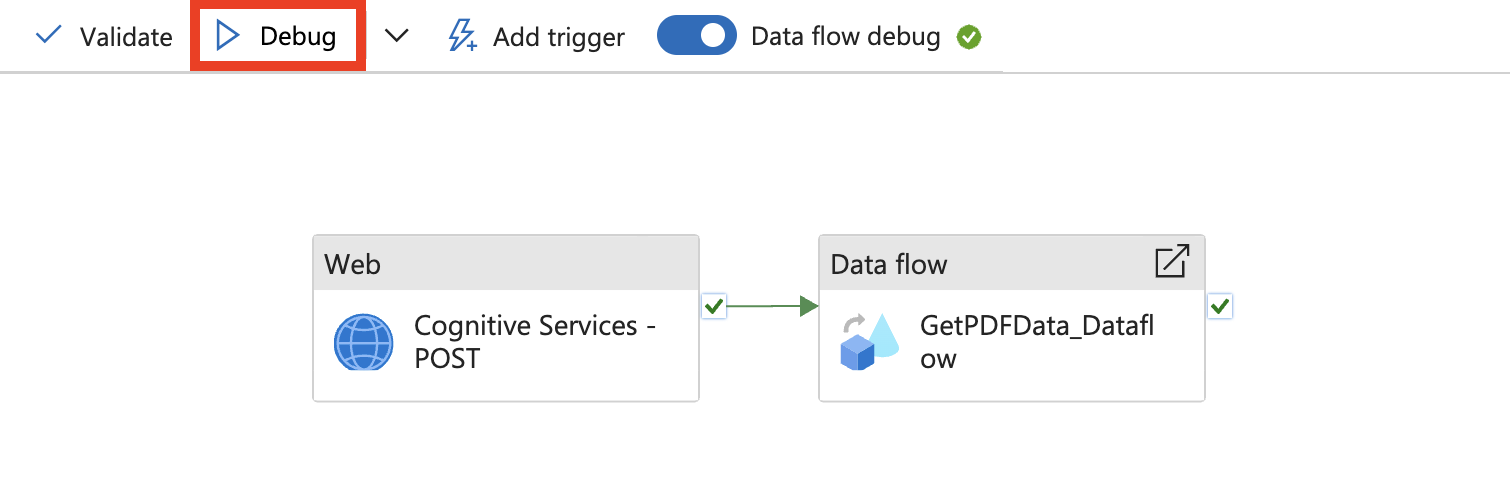Expand the Debug options dropdown chevron
Image resolution: width=1510 pixels, height=488 pixels.
397,36
